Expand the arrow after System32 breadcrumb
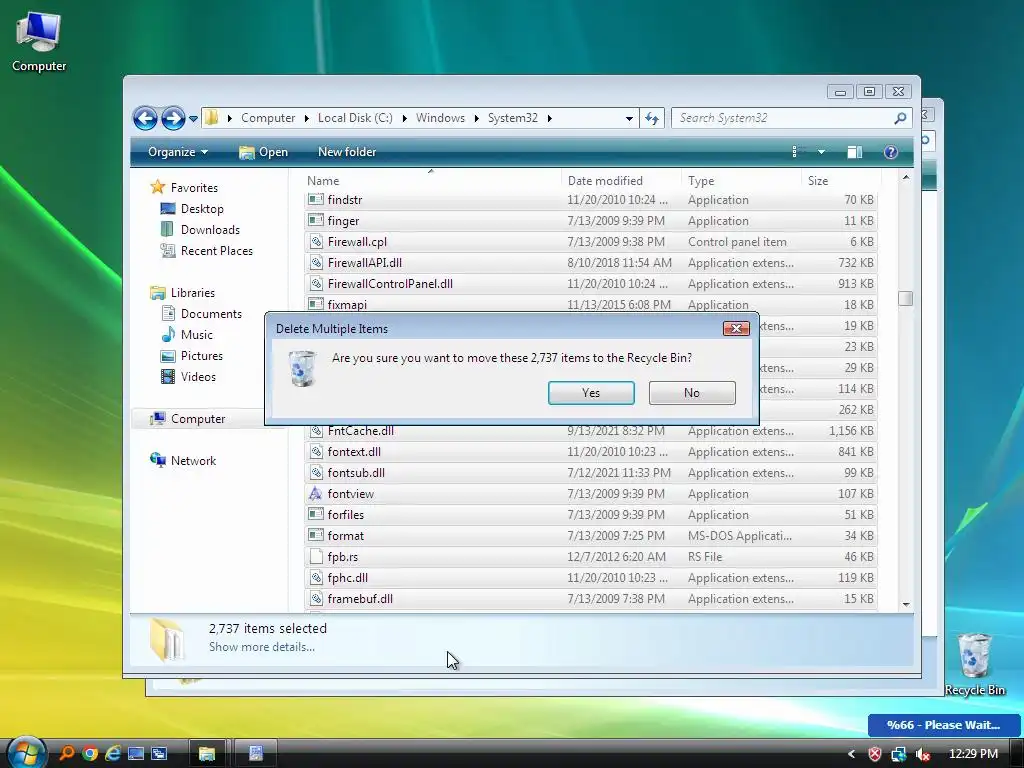The image size is (1024, 768). click(x=549, y=118)
